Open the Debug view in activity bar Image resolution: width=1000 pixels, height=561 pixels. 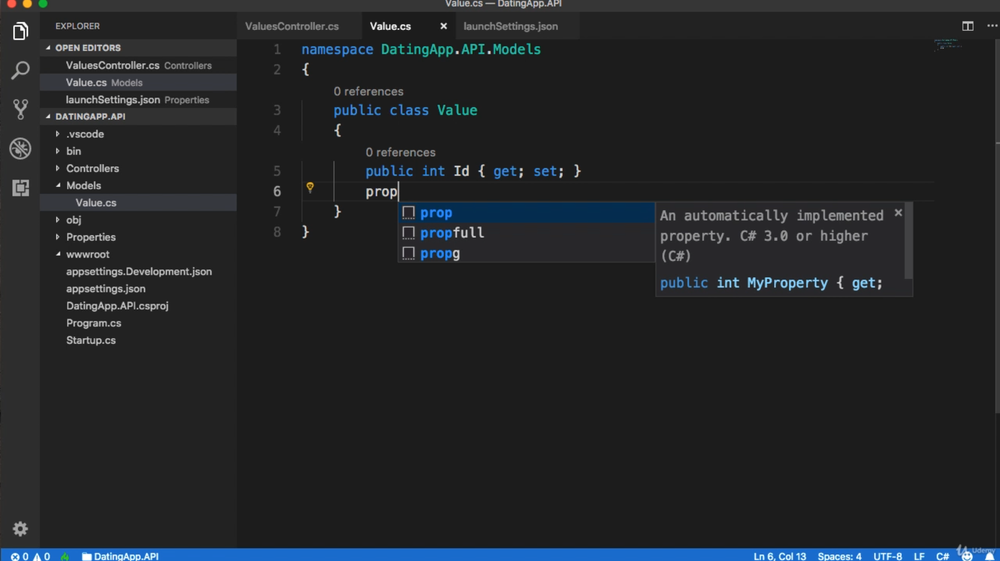[20, 149]
